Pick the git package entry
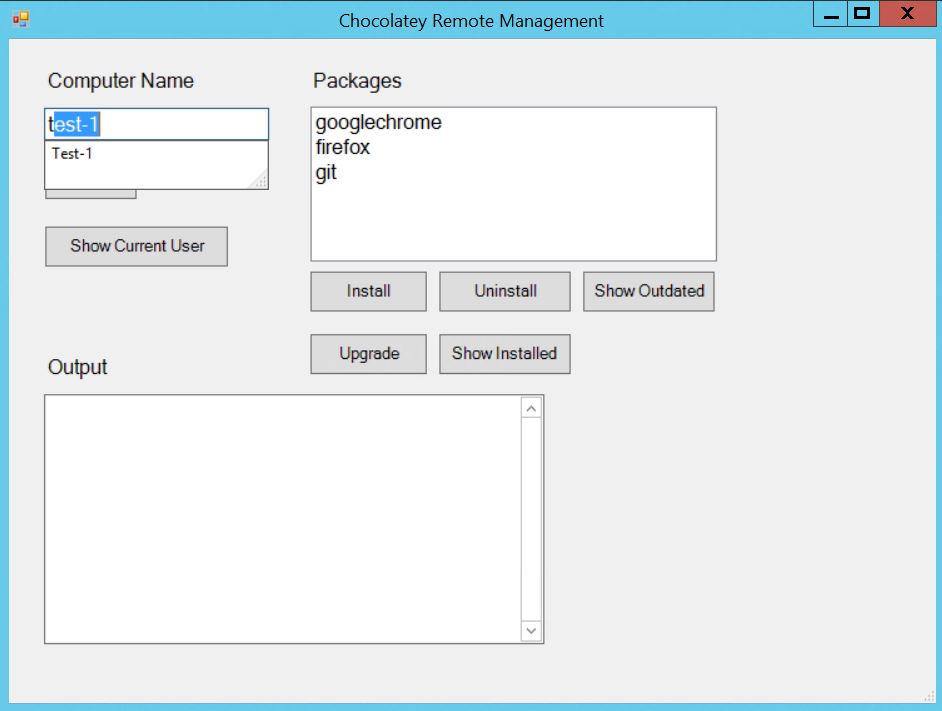This screenshot has width=942, height=711. (x=326, y=173)
